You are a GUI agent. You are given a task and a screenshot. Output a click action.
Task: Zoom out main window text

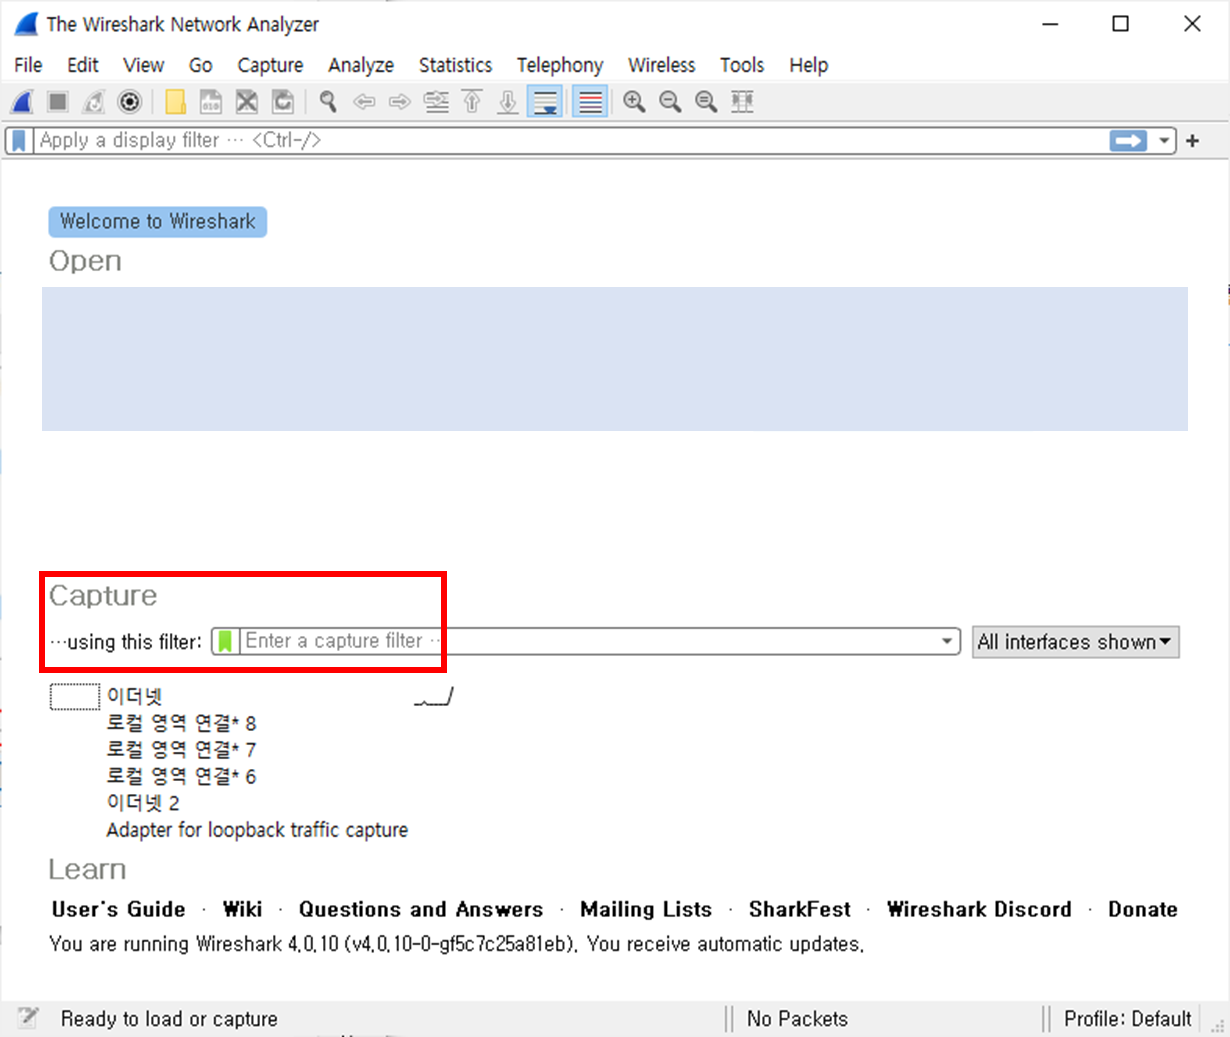click(670, 101)
